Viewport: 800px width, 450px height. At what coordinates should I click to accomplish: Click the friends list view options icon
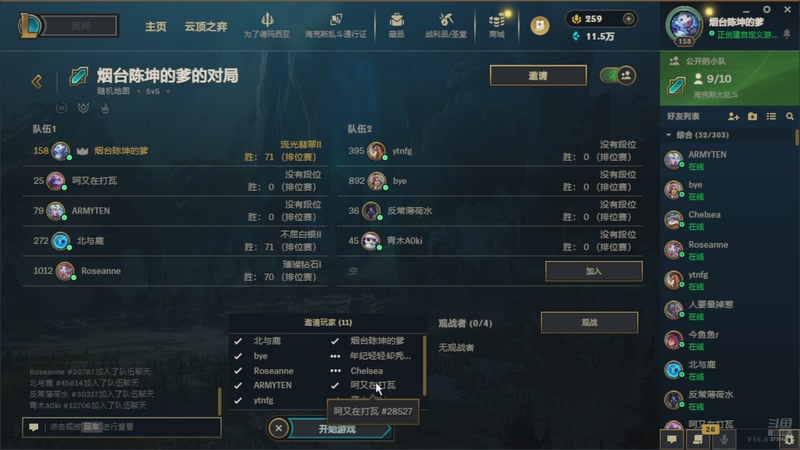(771, 117)
